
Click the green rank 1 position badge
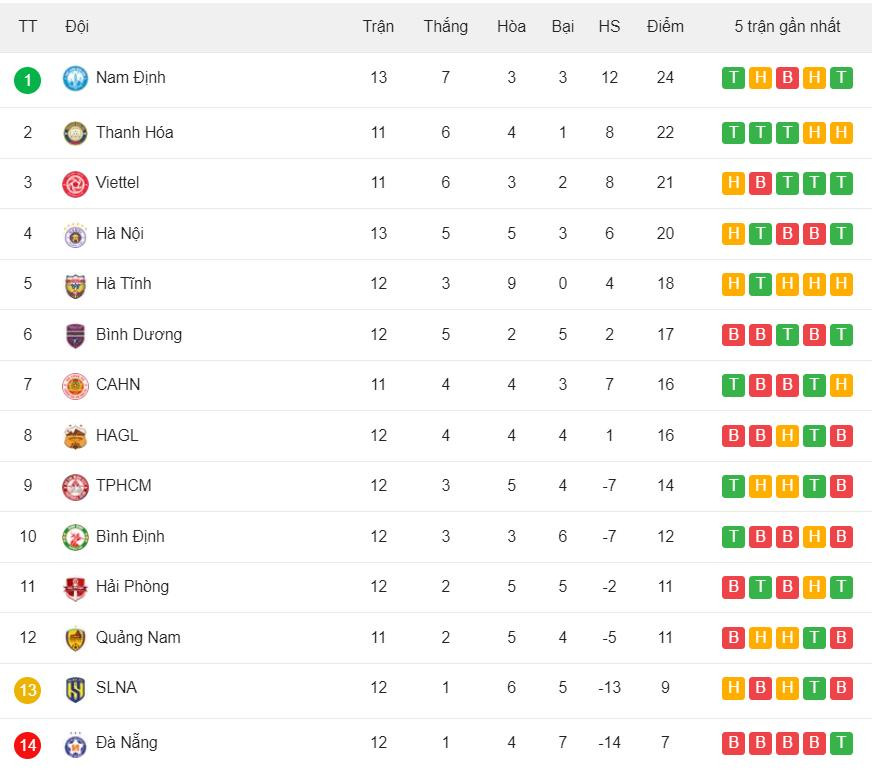(28, 79)
